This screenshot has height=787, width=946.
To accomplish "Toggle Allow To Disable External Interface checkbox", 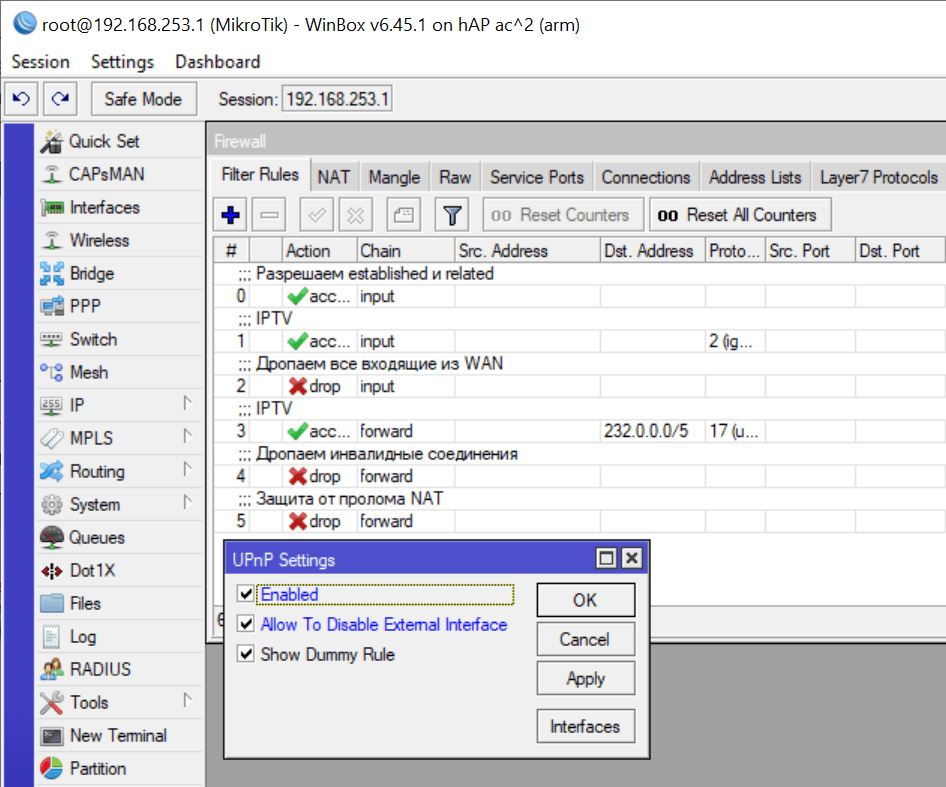I will click(x=246, y=623).
